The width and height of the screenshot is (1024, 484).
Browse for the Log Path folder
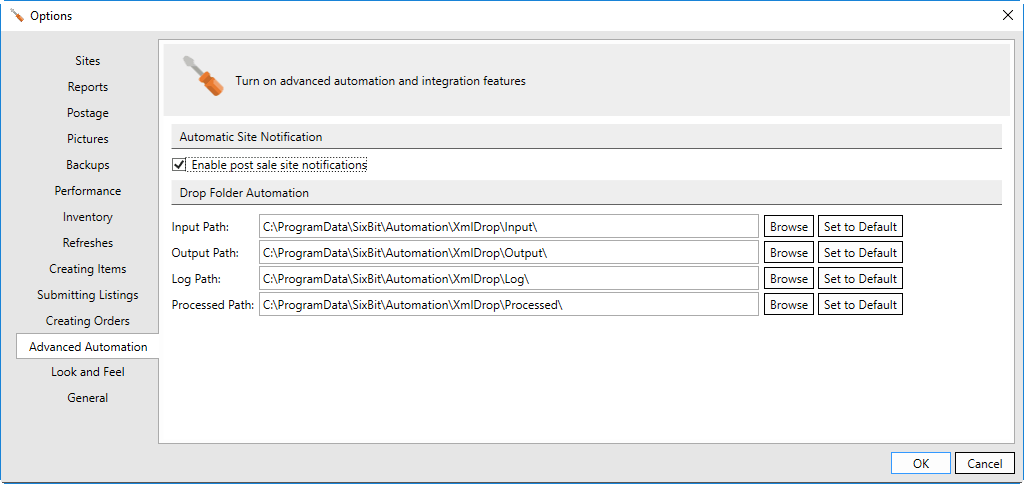(x=789, y=279)
